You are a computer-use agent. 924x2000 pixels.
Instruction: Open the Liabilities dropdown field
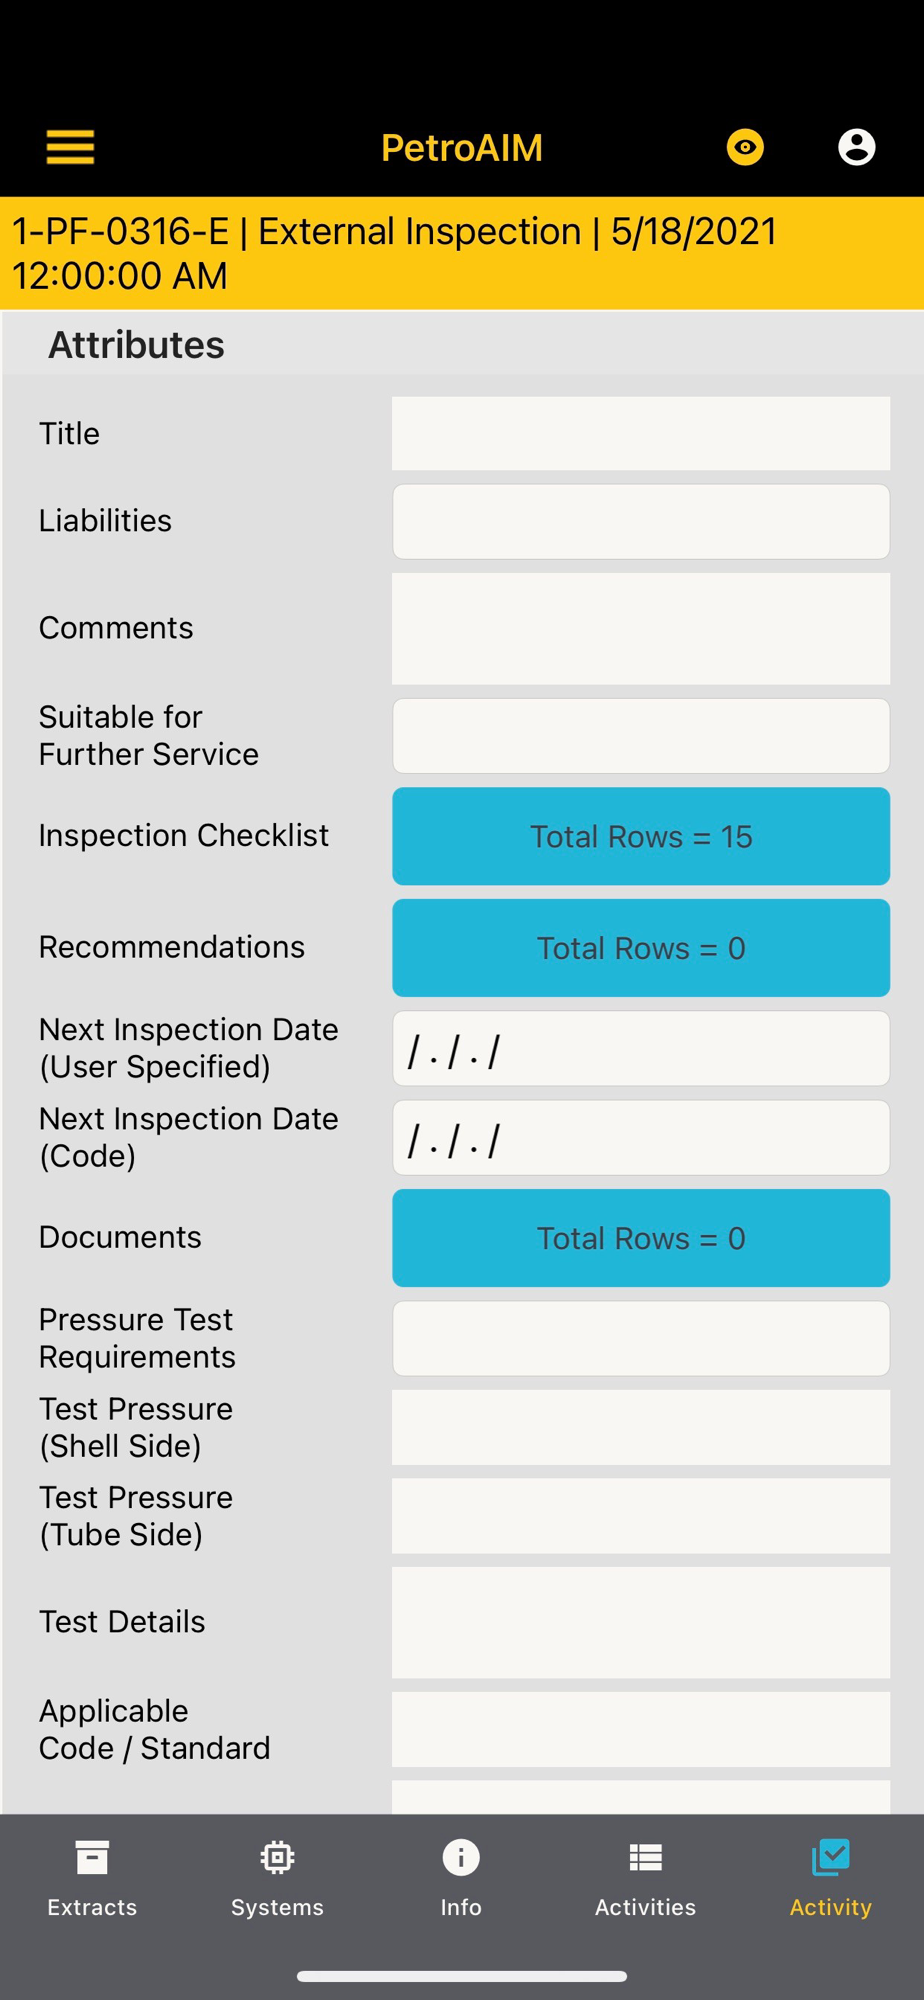[x=641, y=522]
